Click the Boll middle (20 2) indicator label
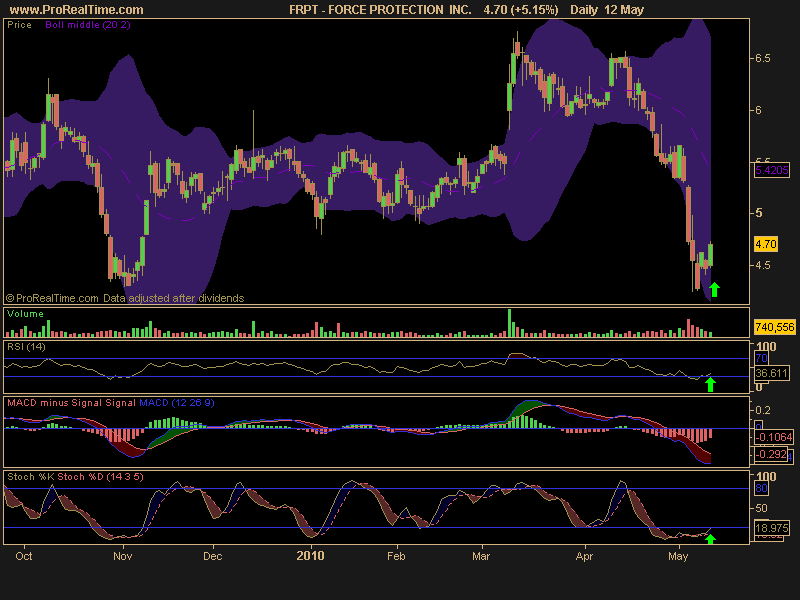This screenshot has width=800, height=600. (88, 24)
